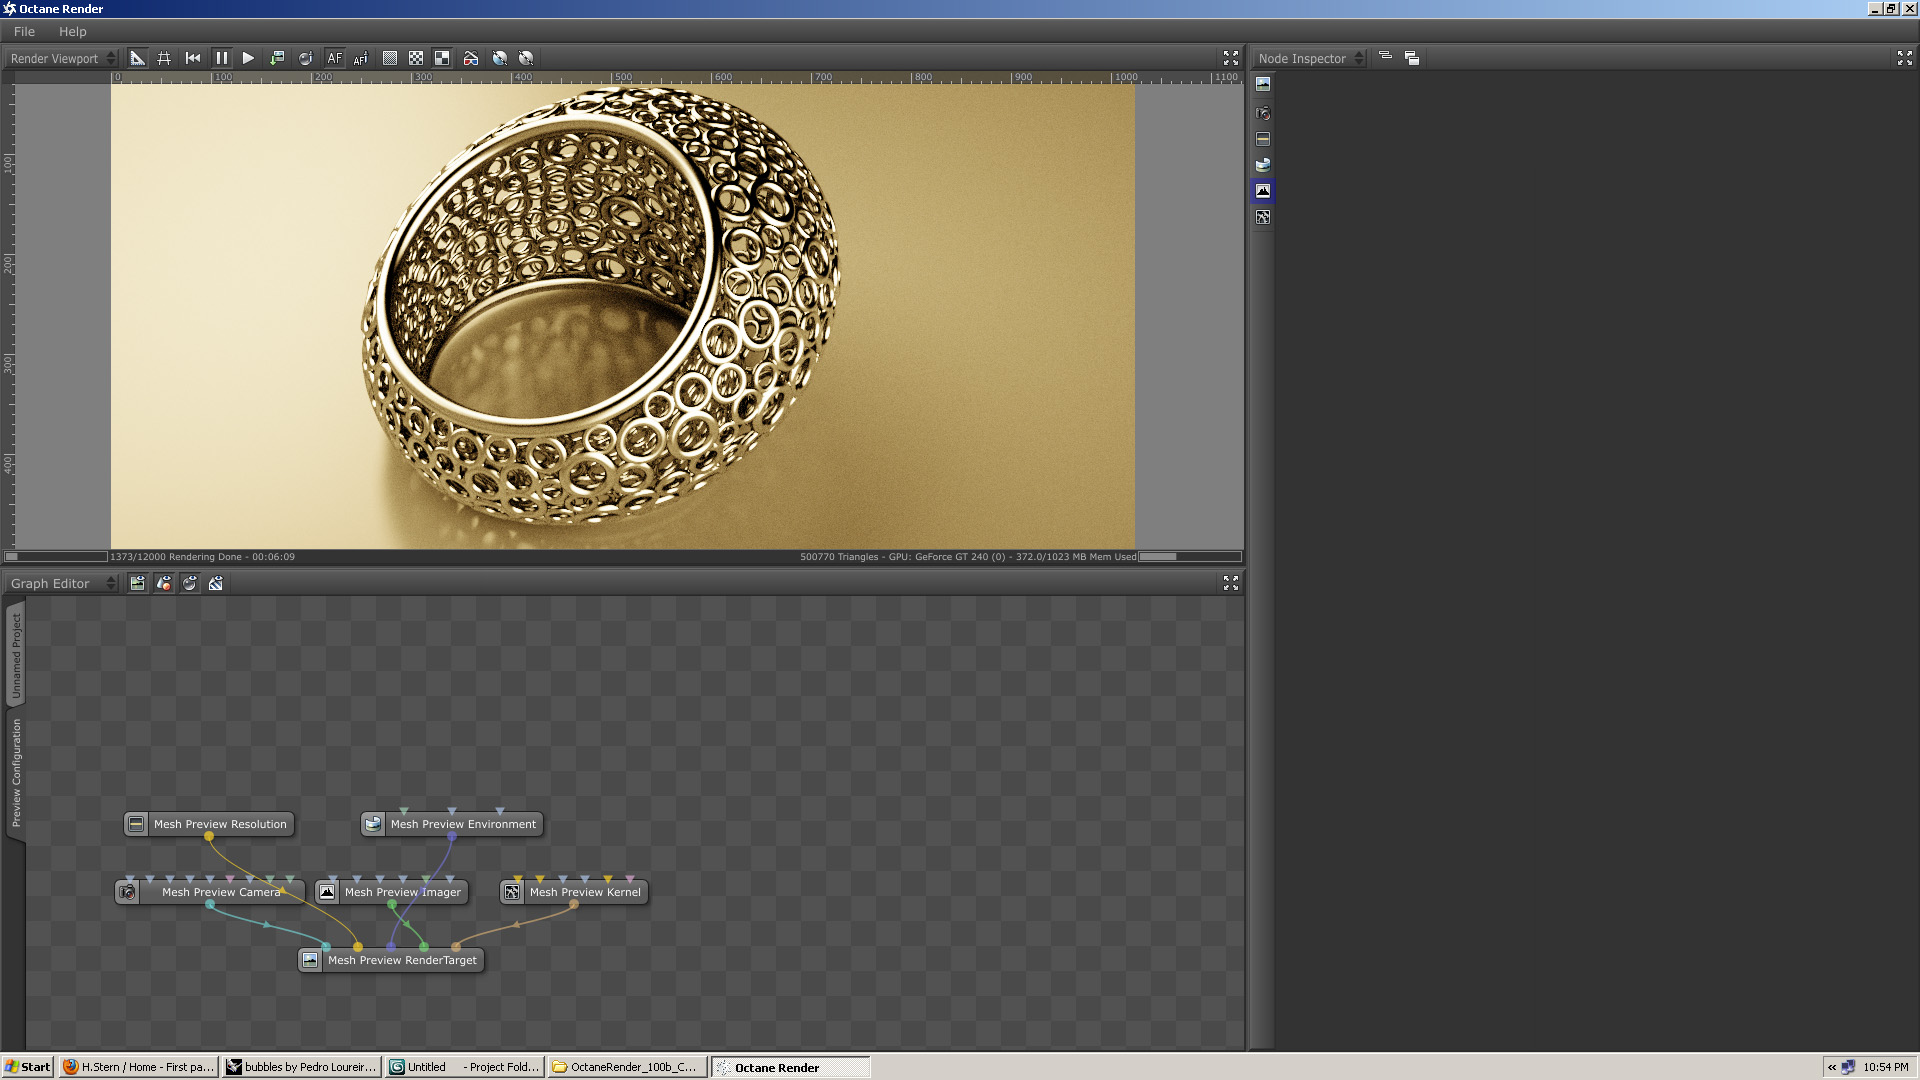Select the stereo 3D glasses icon

tap(470, 58)
